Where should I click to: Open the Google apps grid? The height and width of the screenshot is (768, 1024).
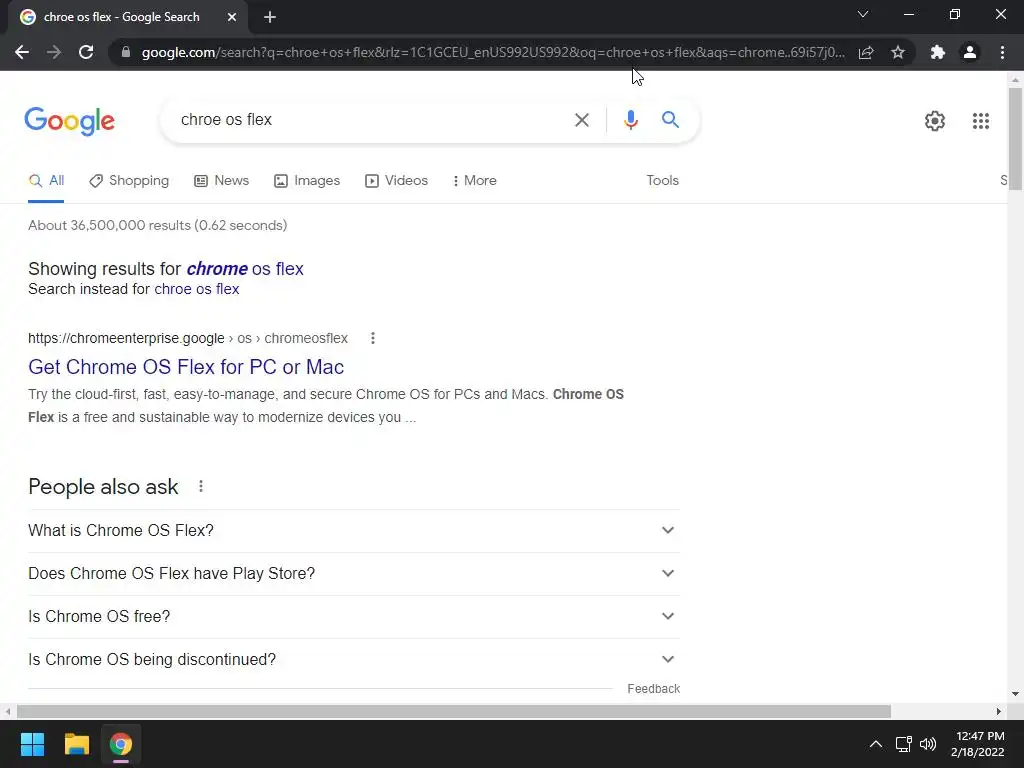coord(980,121)
